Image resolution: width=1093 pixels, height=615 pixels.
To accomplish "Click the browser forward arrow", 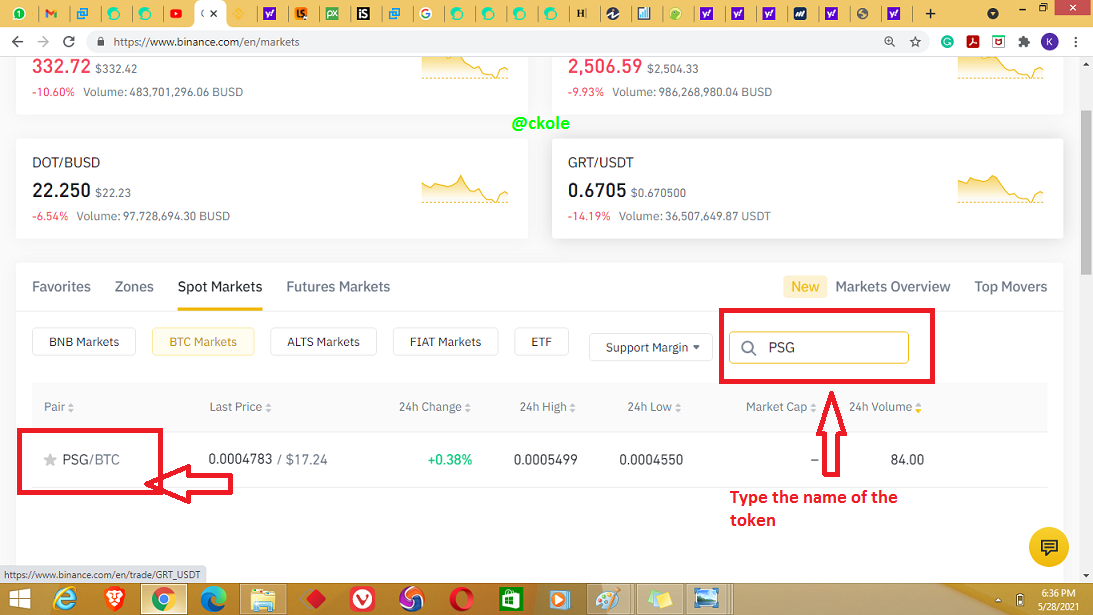I will [43, 42].
